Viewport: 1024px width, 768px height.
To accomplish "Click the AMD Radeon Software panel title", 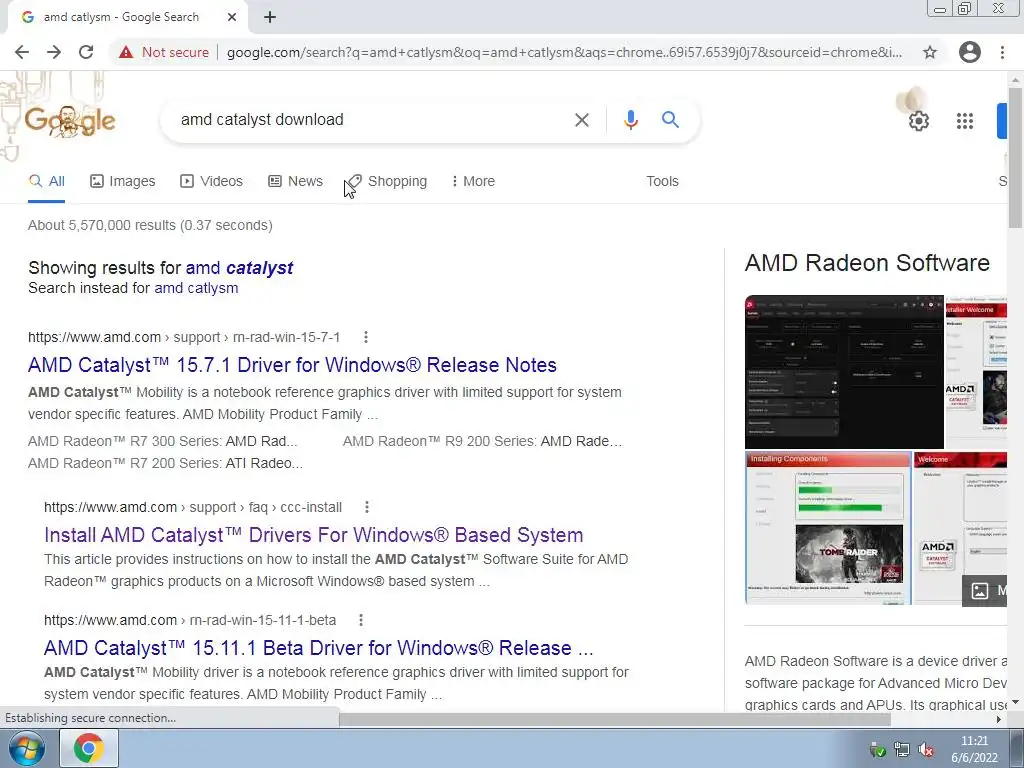I will 867,263.
